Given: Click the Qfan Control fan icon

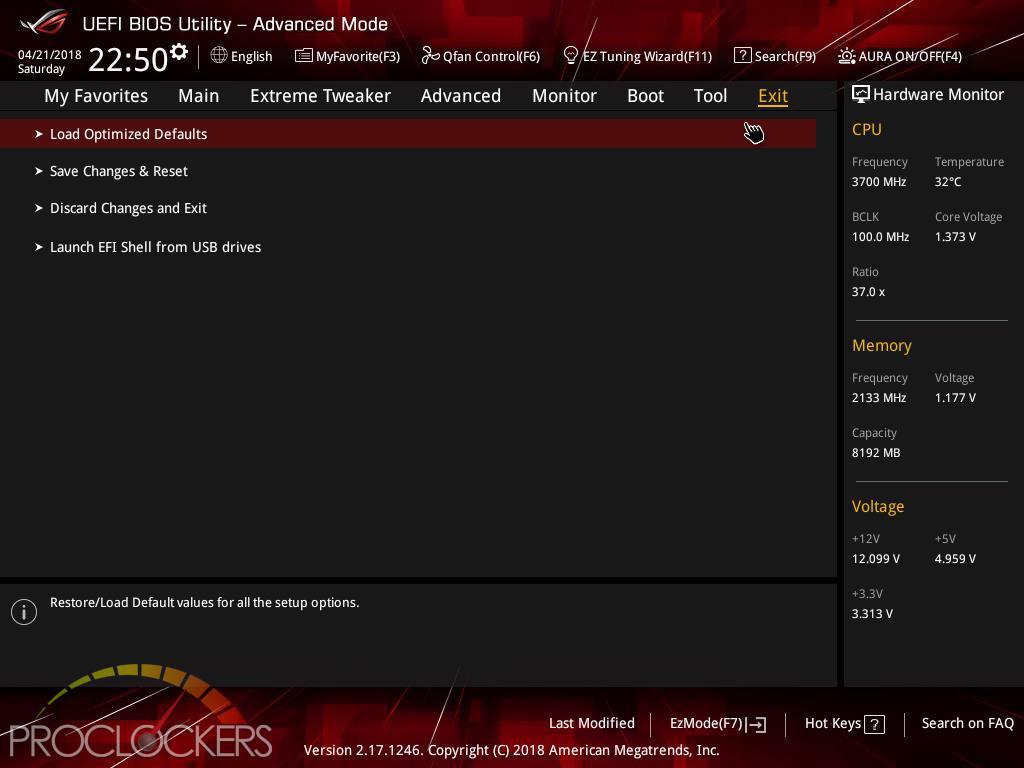Looking at the screenshot, I should 430,56.
